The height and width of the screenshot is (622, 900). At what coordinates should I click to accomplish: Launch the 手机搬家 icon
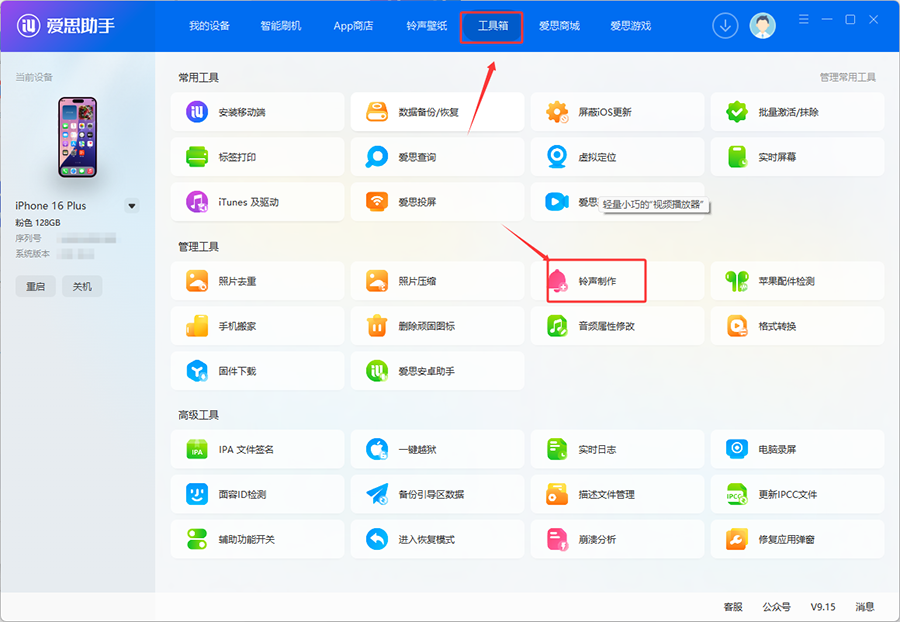[x=197, y=326]
